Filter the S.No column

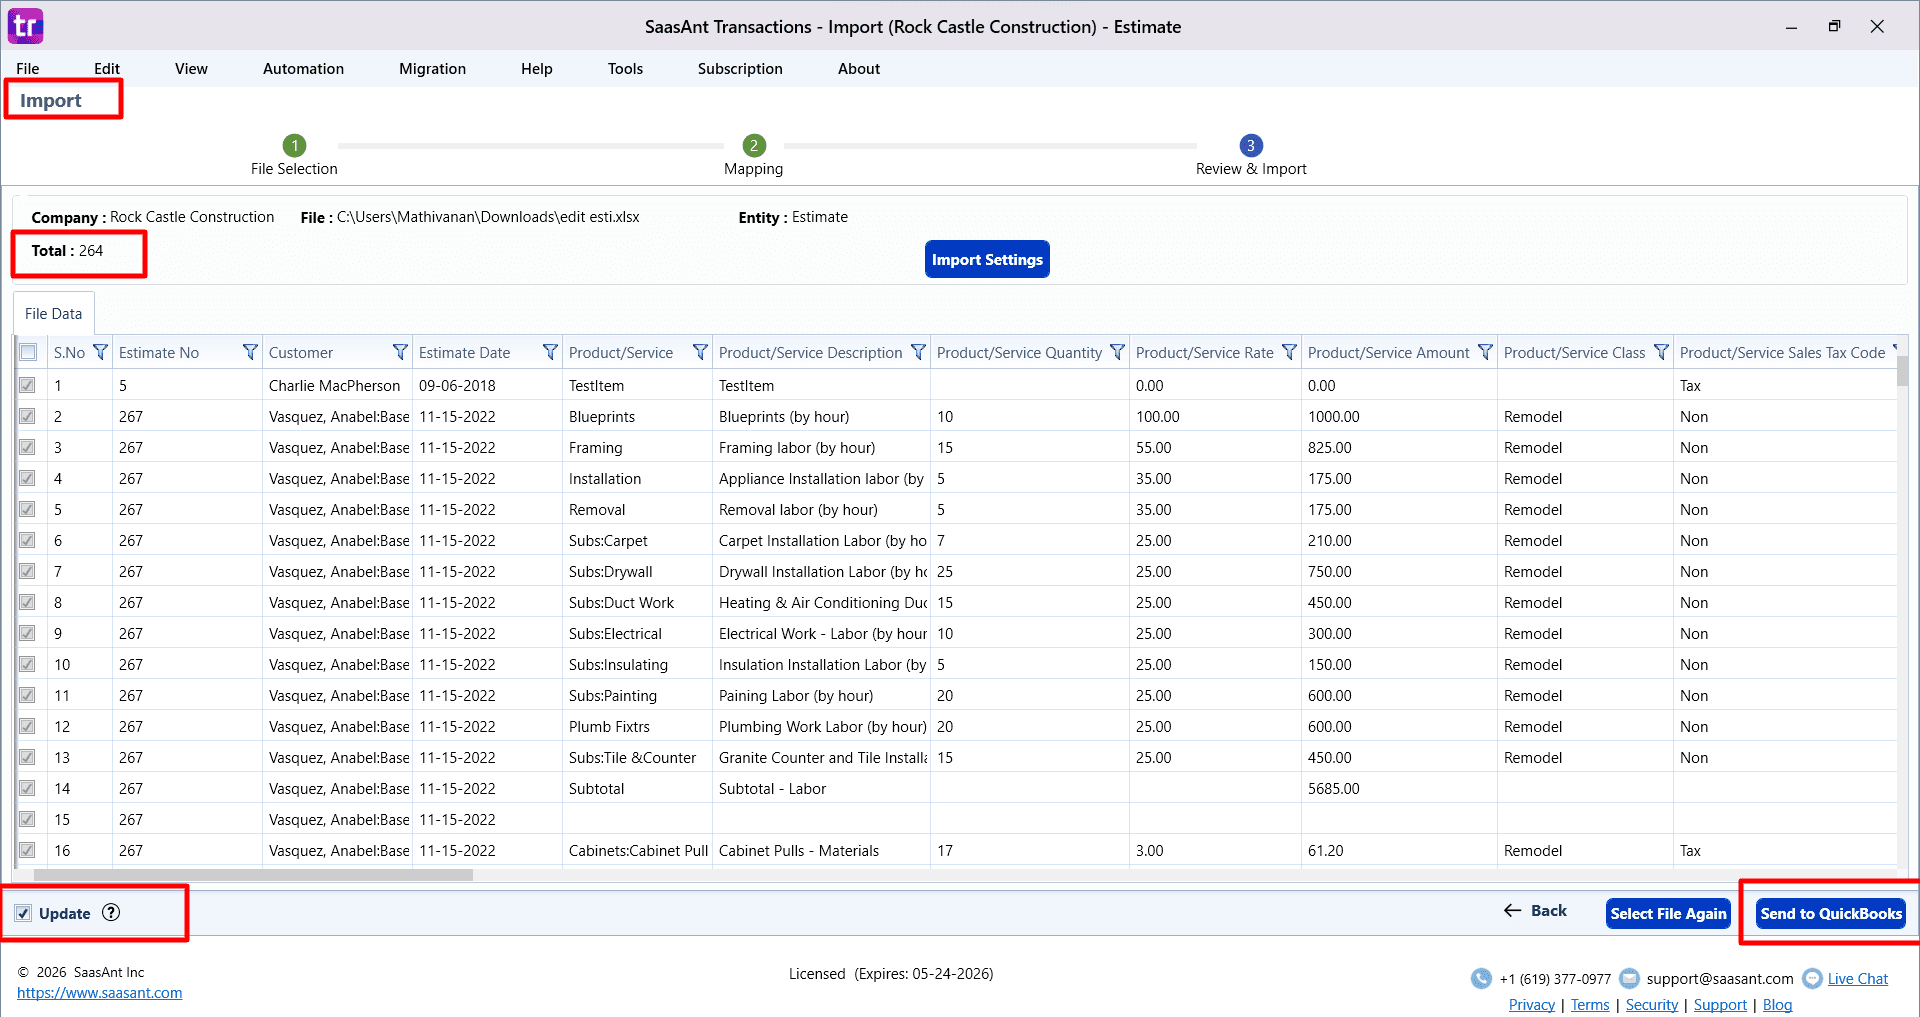[100, 352]
